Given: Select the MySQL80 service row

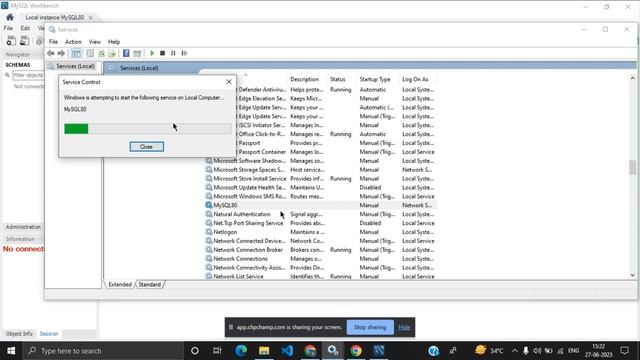Looking at the screenshot, I should coord(320,205).
